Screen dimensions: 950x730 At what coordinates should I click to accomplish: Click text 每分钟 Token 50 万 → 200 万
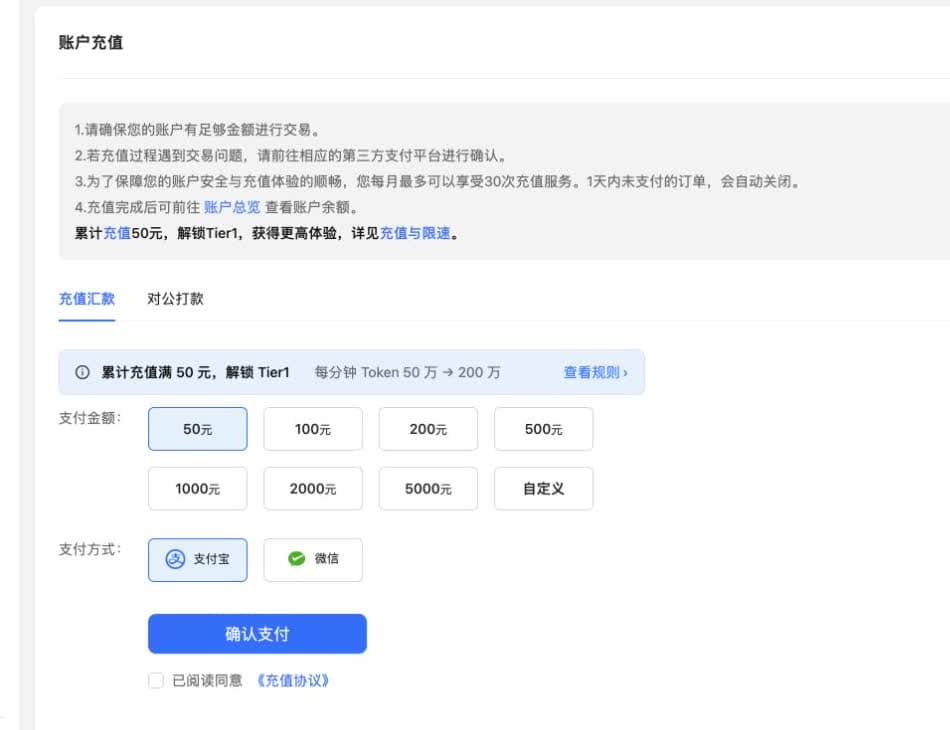pos(407,372)
